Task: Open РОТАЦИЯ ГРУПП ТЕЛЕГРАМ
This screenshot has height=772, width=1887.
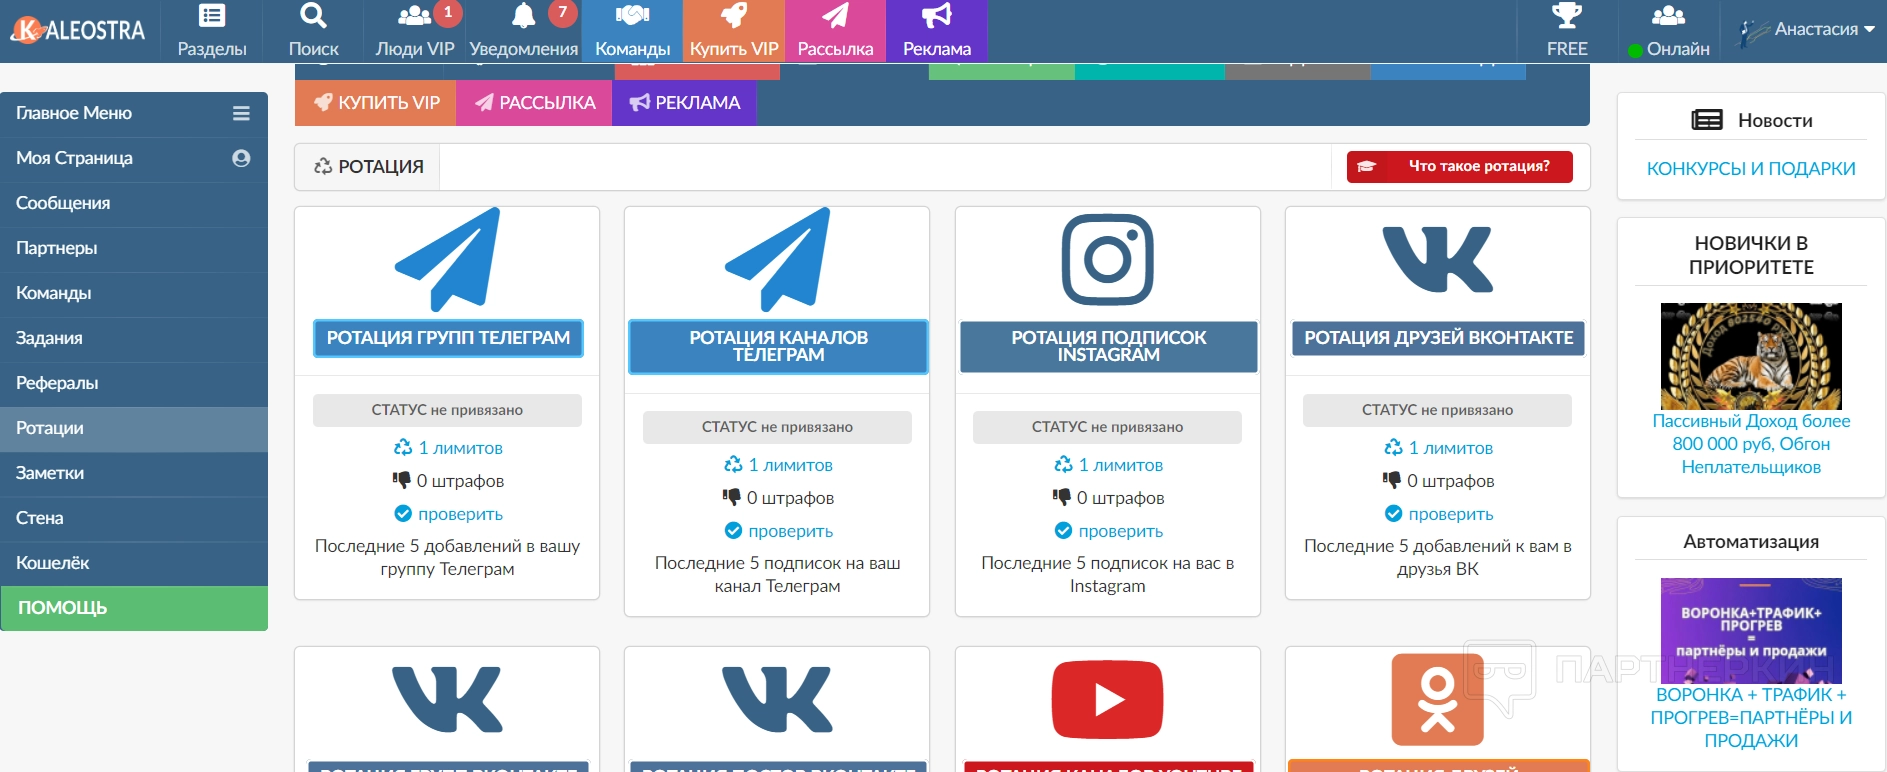Action: coord(448,338)
